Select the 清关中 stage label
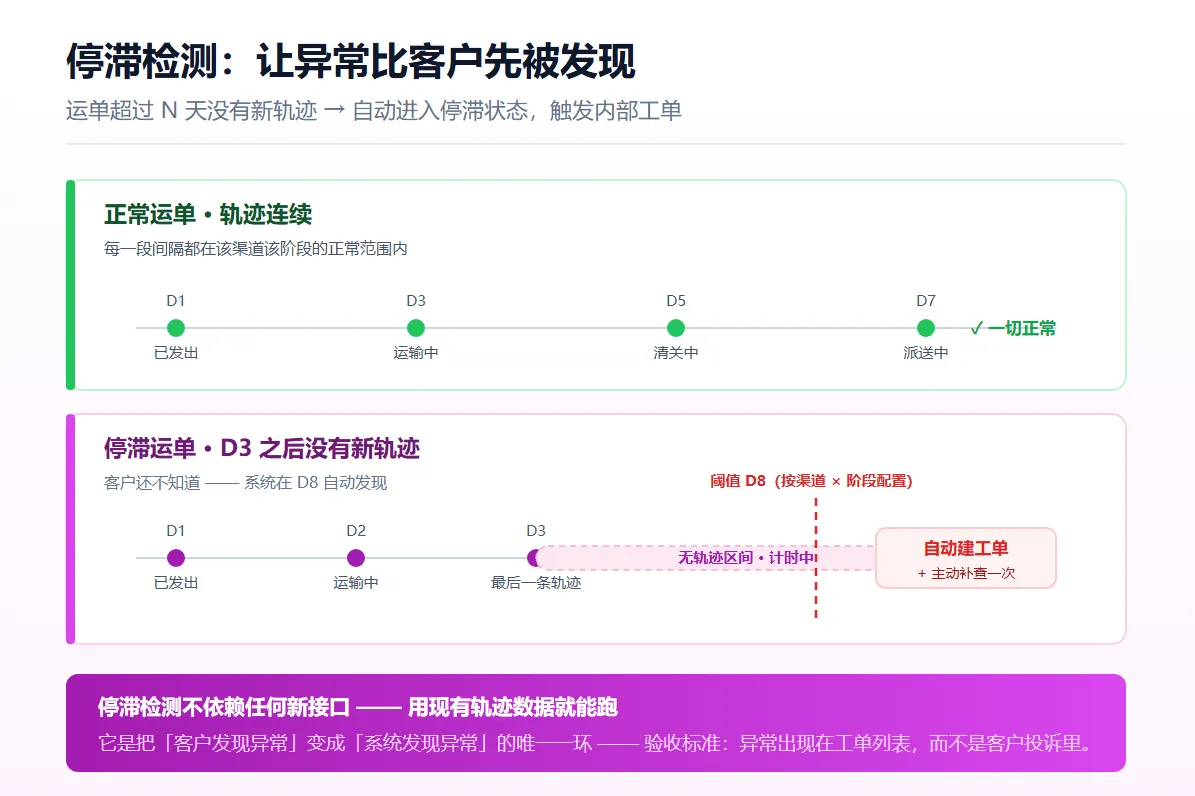 (675, 353)
